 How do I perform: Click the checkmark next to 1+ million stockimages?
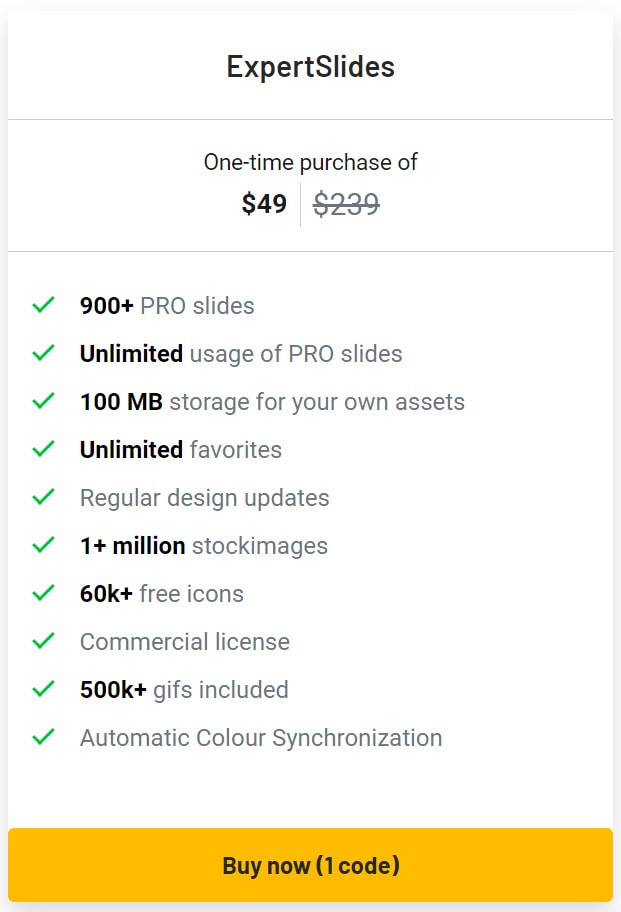coord(44,545)
